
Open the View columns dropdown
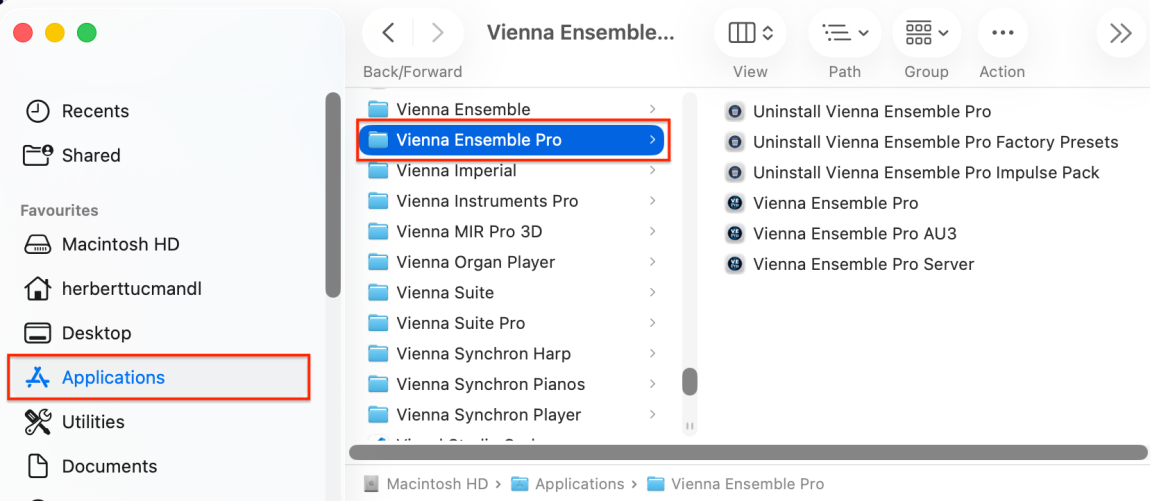tap(750, 33)
